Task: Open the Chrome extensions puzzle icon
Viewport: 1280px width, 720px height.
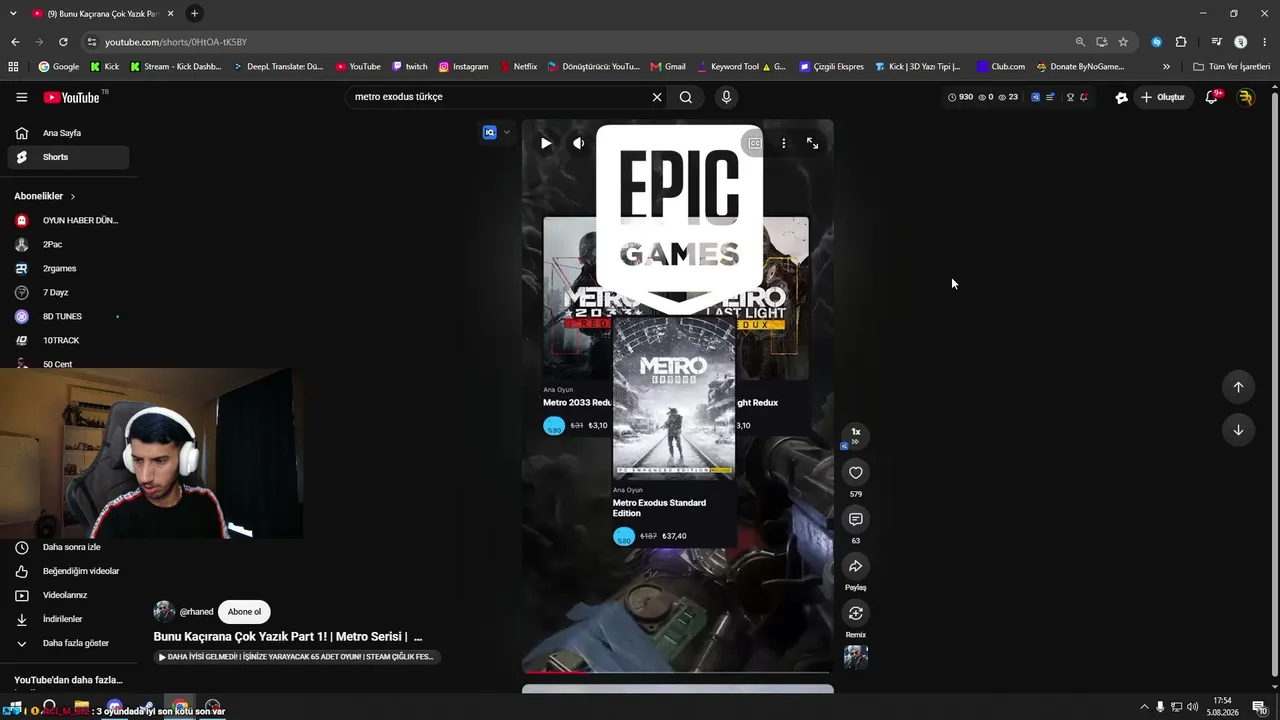Action: (1181, 42)
